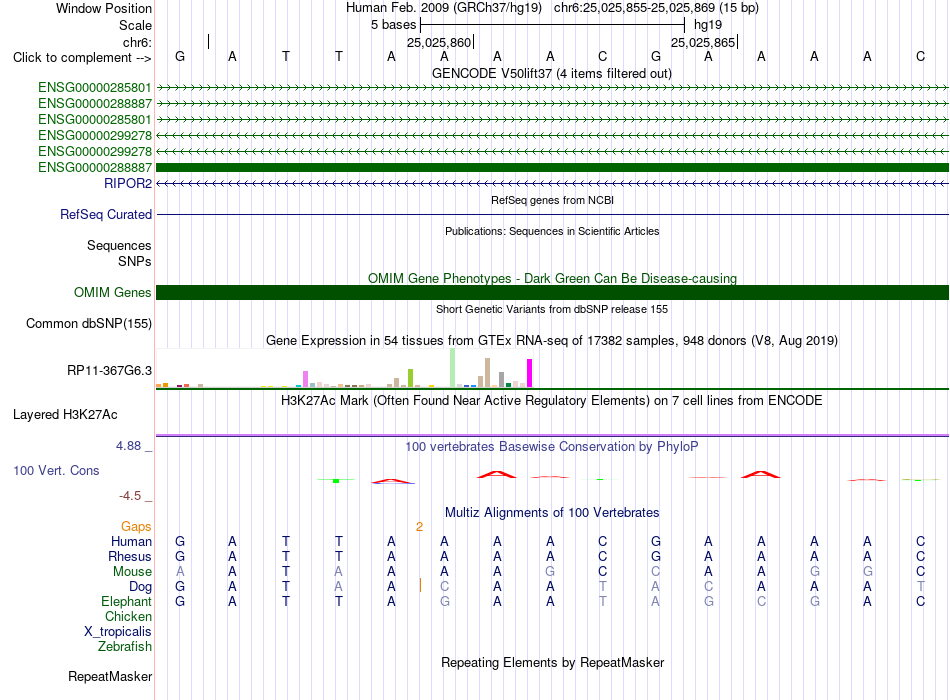This screenshot has height=700, width=950.
Task: Click 100 vertebrates Basewise Conservation PhyloP title
Action: click(x=552, y=447)
